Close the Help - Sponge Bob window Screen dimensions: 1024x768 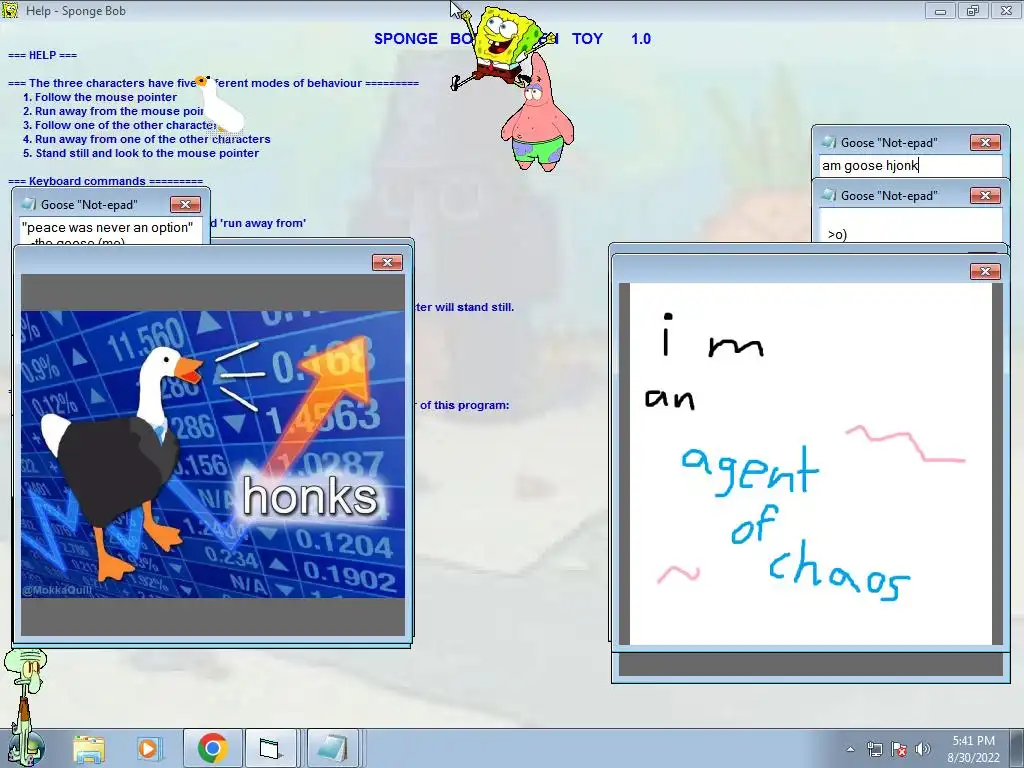tap(1006, 10)
